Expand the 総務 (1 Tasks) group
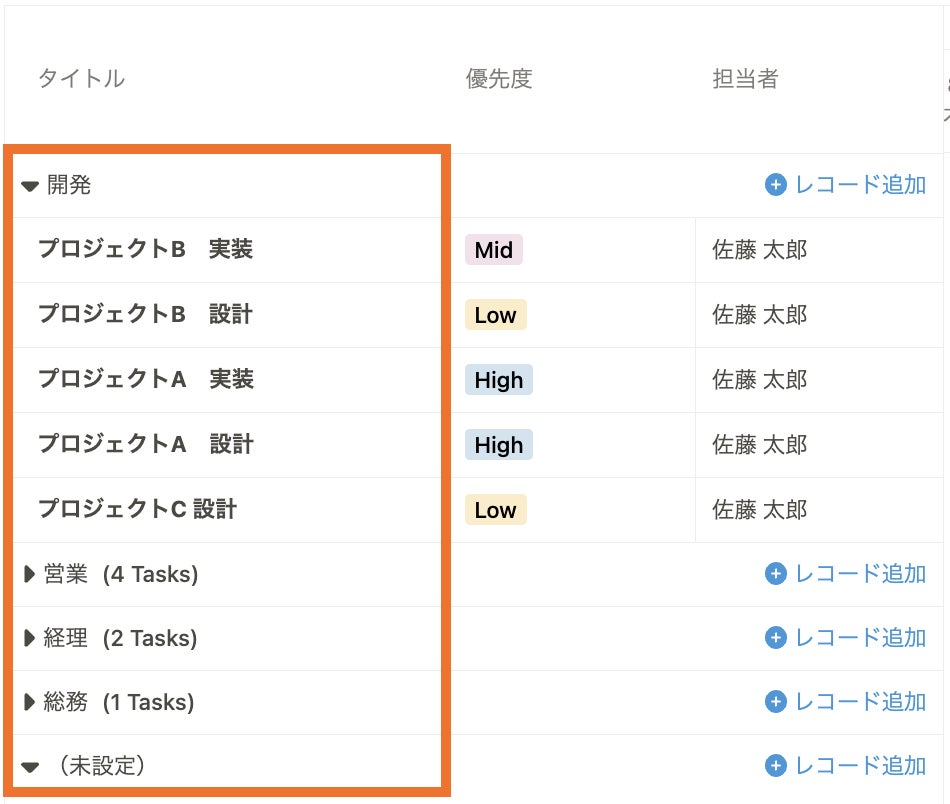 click(30, 702)
